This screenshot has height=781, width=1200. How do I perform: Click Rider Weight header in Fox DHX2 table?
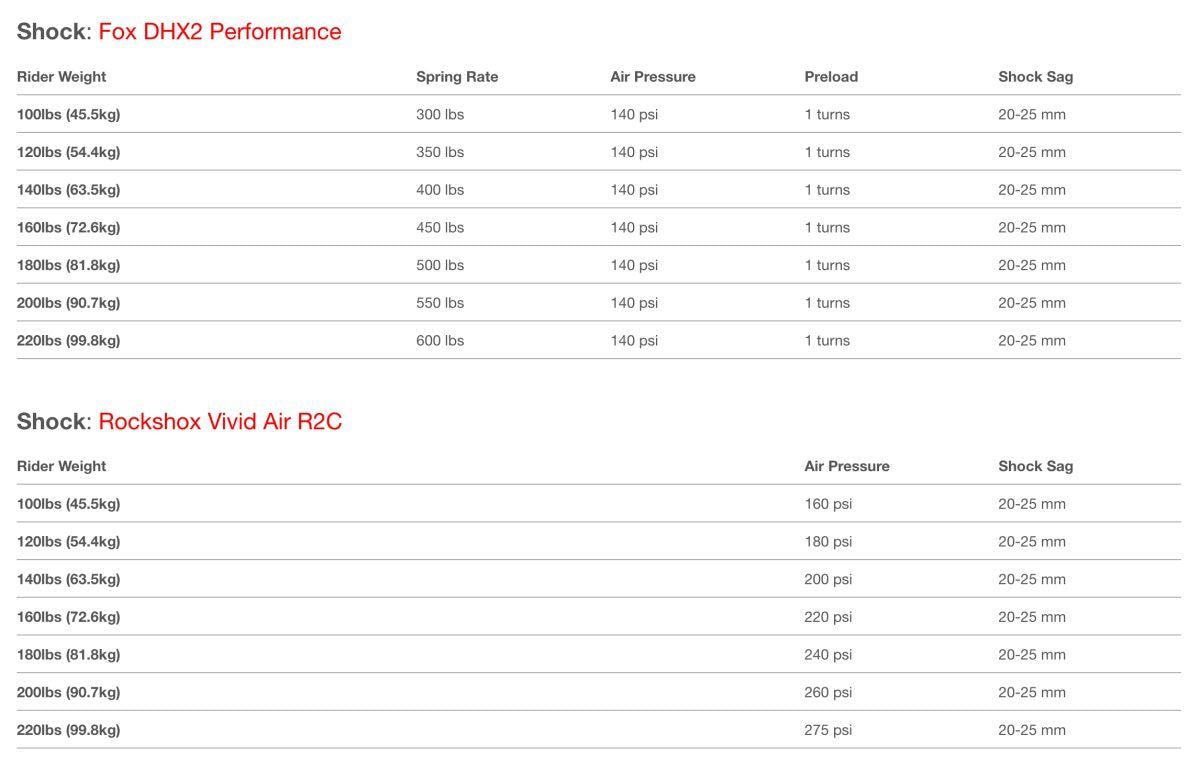[x=61, y=77]
